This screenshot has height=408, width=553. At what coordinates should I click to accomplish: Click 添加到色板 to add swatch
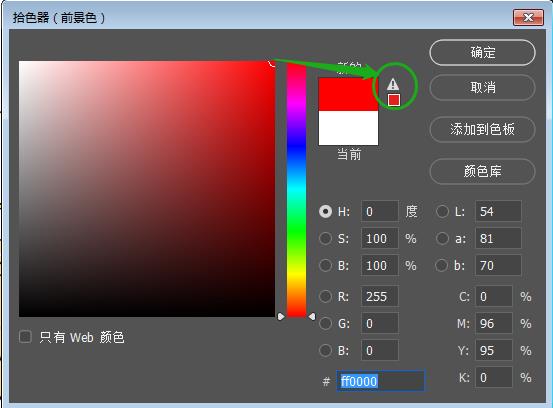[x=482, y=129]
